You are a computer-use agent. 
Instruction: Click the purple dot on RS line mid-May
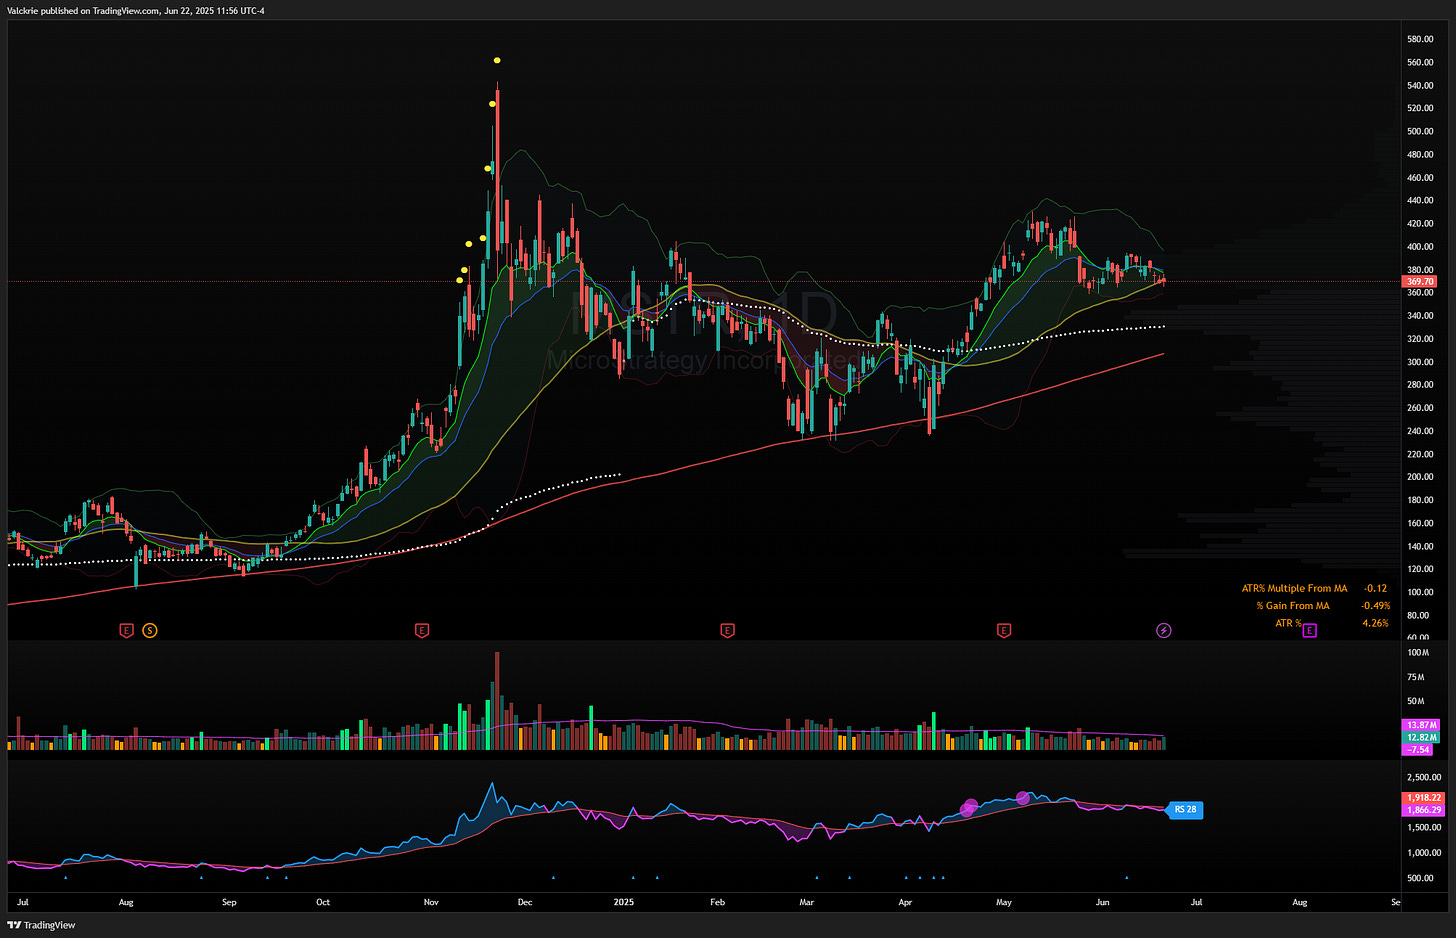point(1022,798)
